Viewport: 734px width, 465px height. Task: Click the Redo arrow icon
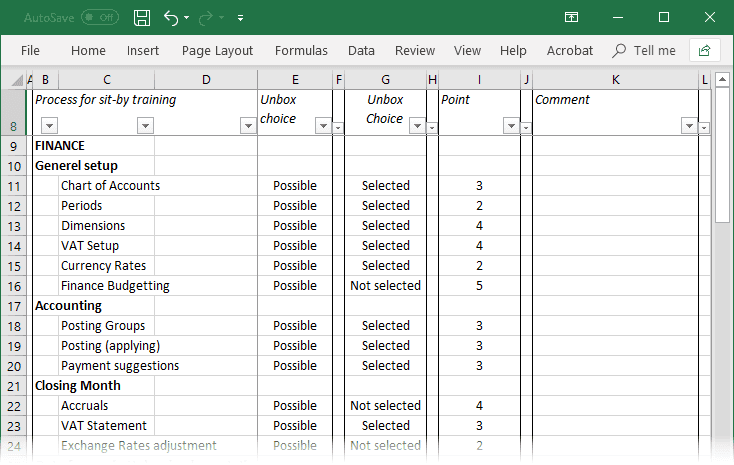tap(206, 18)
